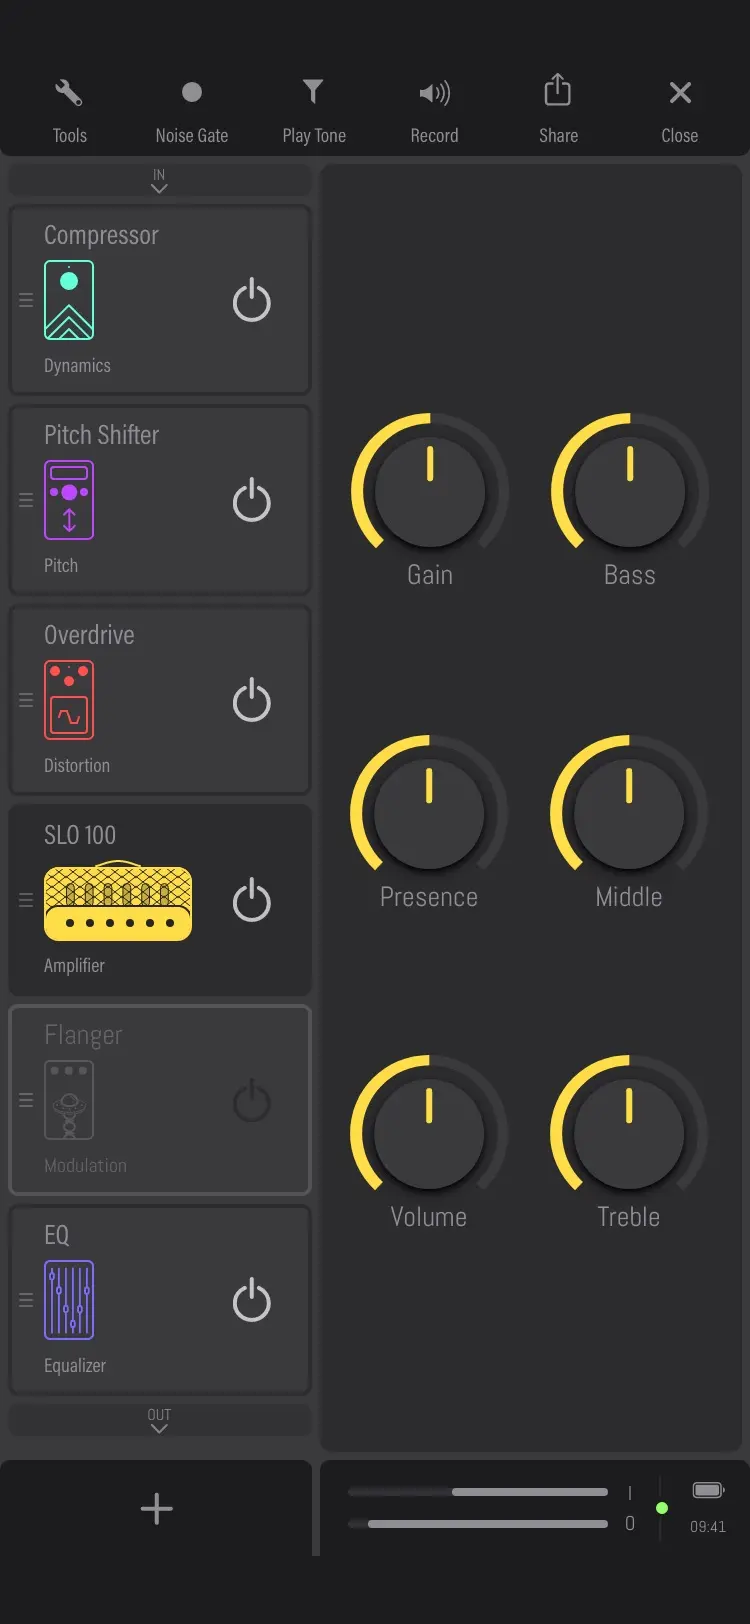Open the Tools wrench icon
Screen dimensions: 750x1624
coord(69,93)
